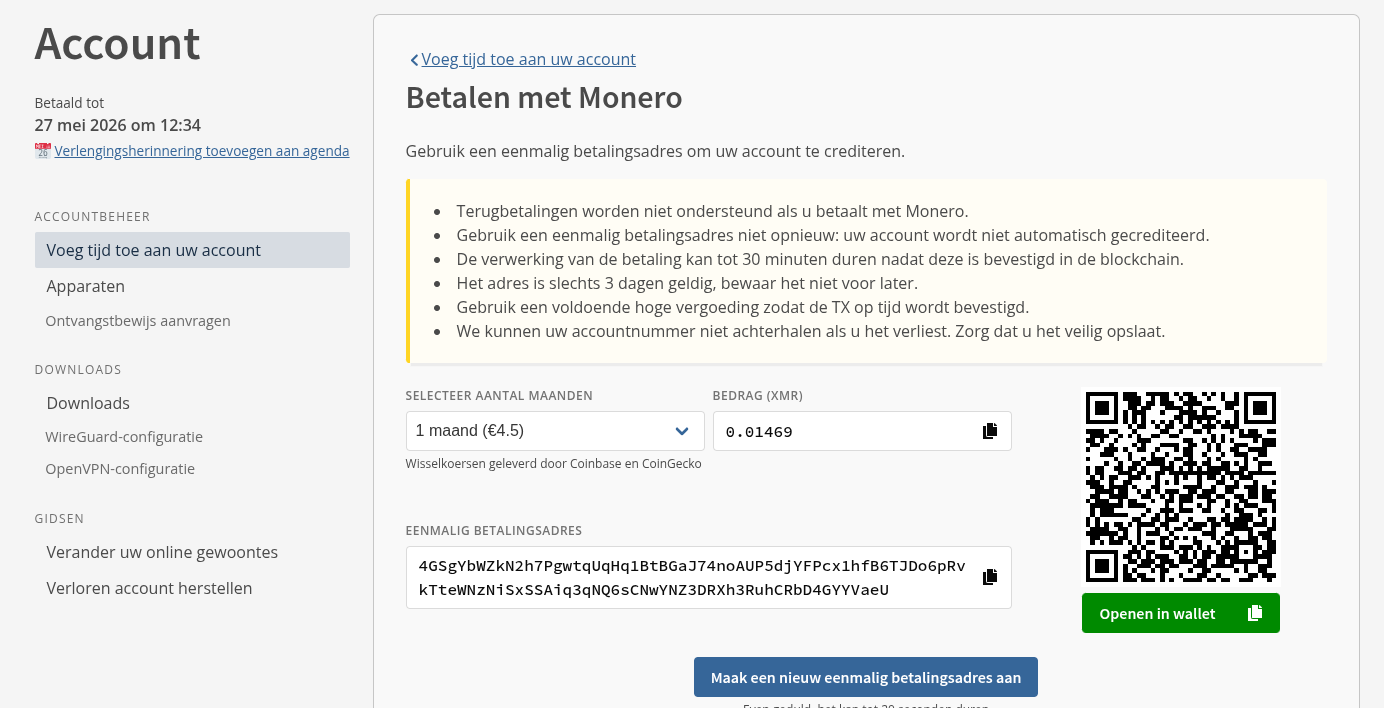
Task: Click the Bedrag (XMR) amount field
Action: point(845,431)
